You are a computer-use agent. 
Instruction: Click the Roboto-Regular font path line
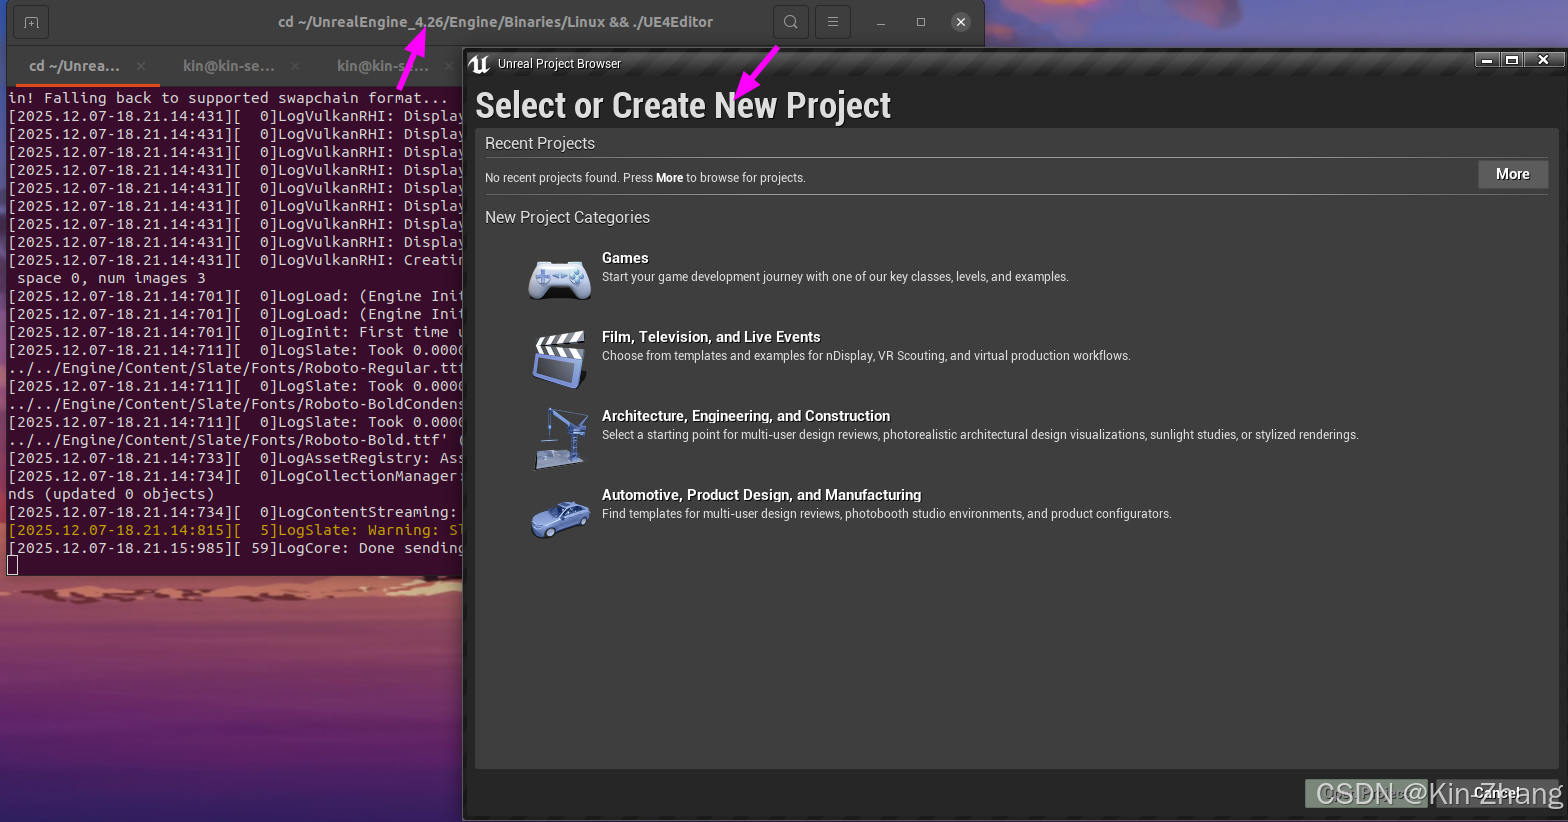(x=234, y=368)
